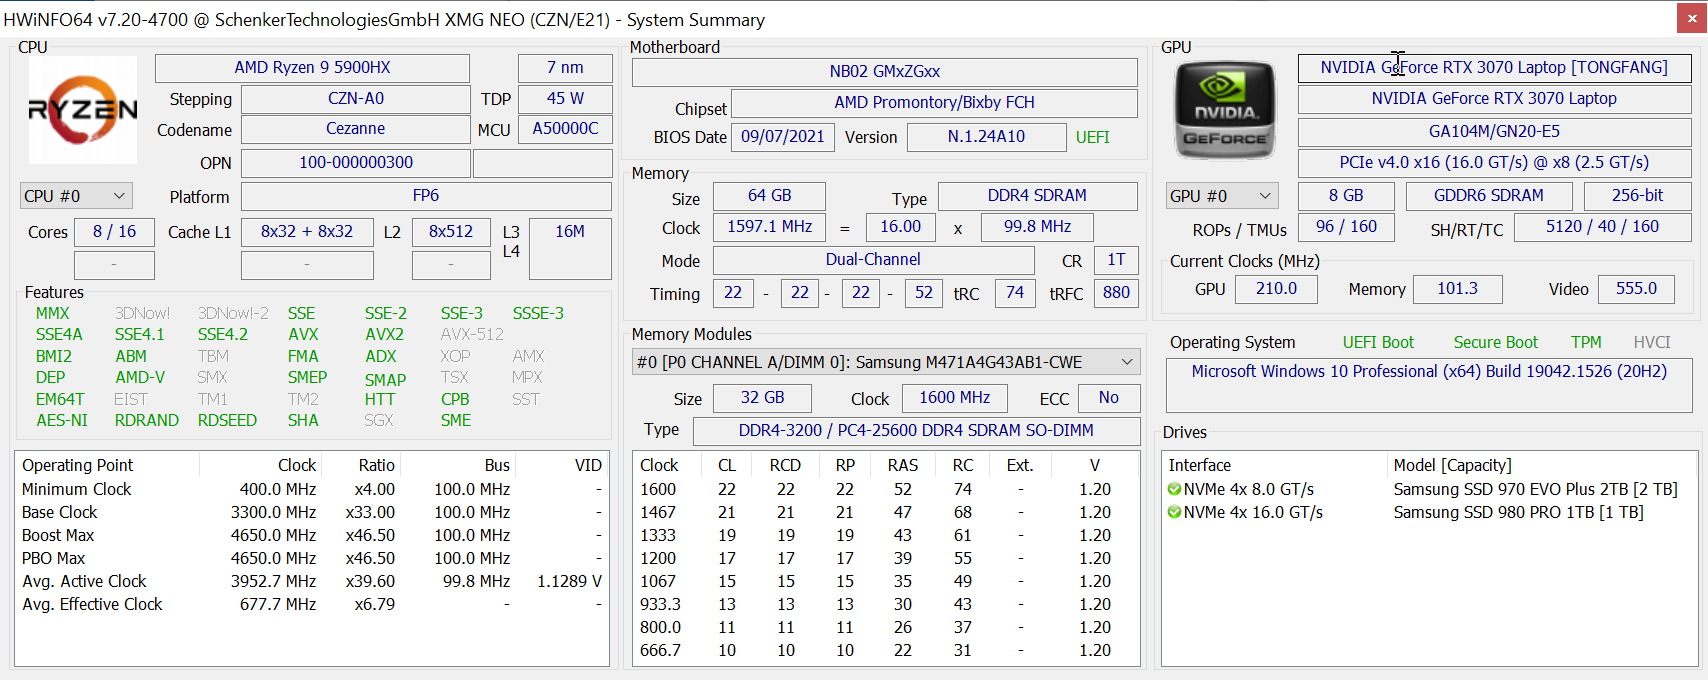Click the 7 nm process value
Image resolution: width=1708 pixels, height=680 pixels.
pyautogui.click(x=565, y=68)
